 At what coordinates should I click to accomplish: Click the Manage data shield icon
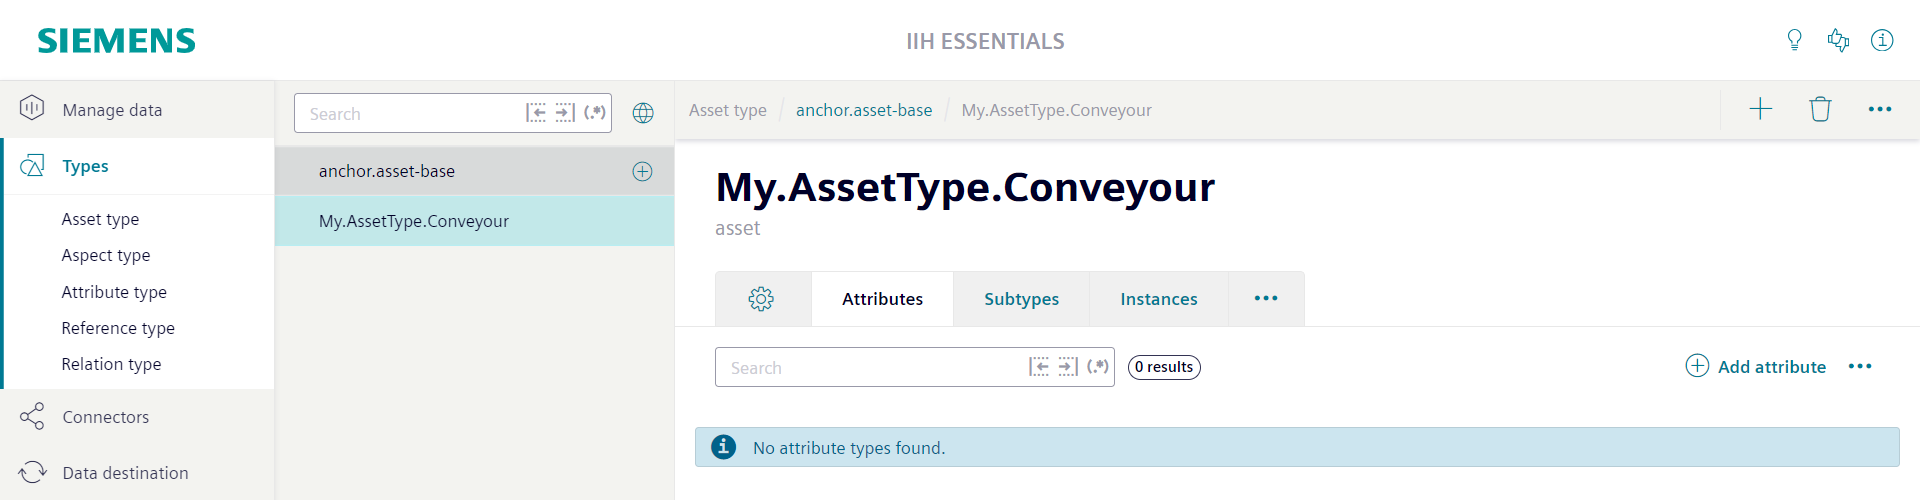point(32,108)
